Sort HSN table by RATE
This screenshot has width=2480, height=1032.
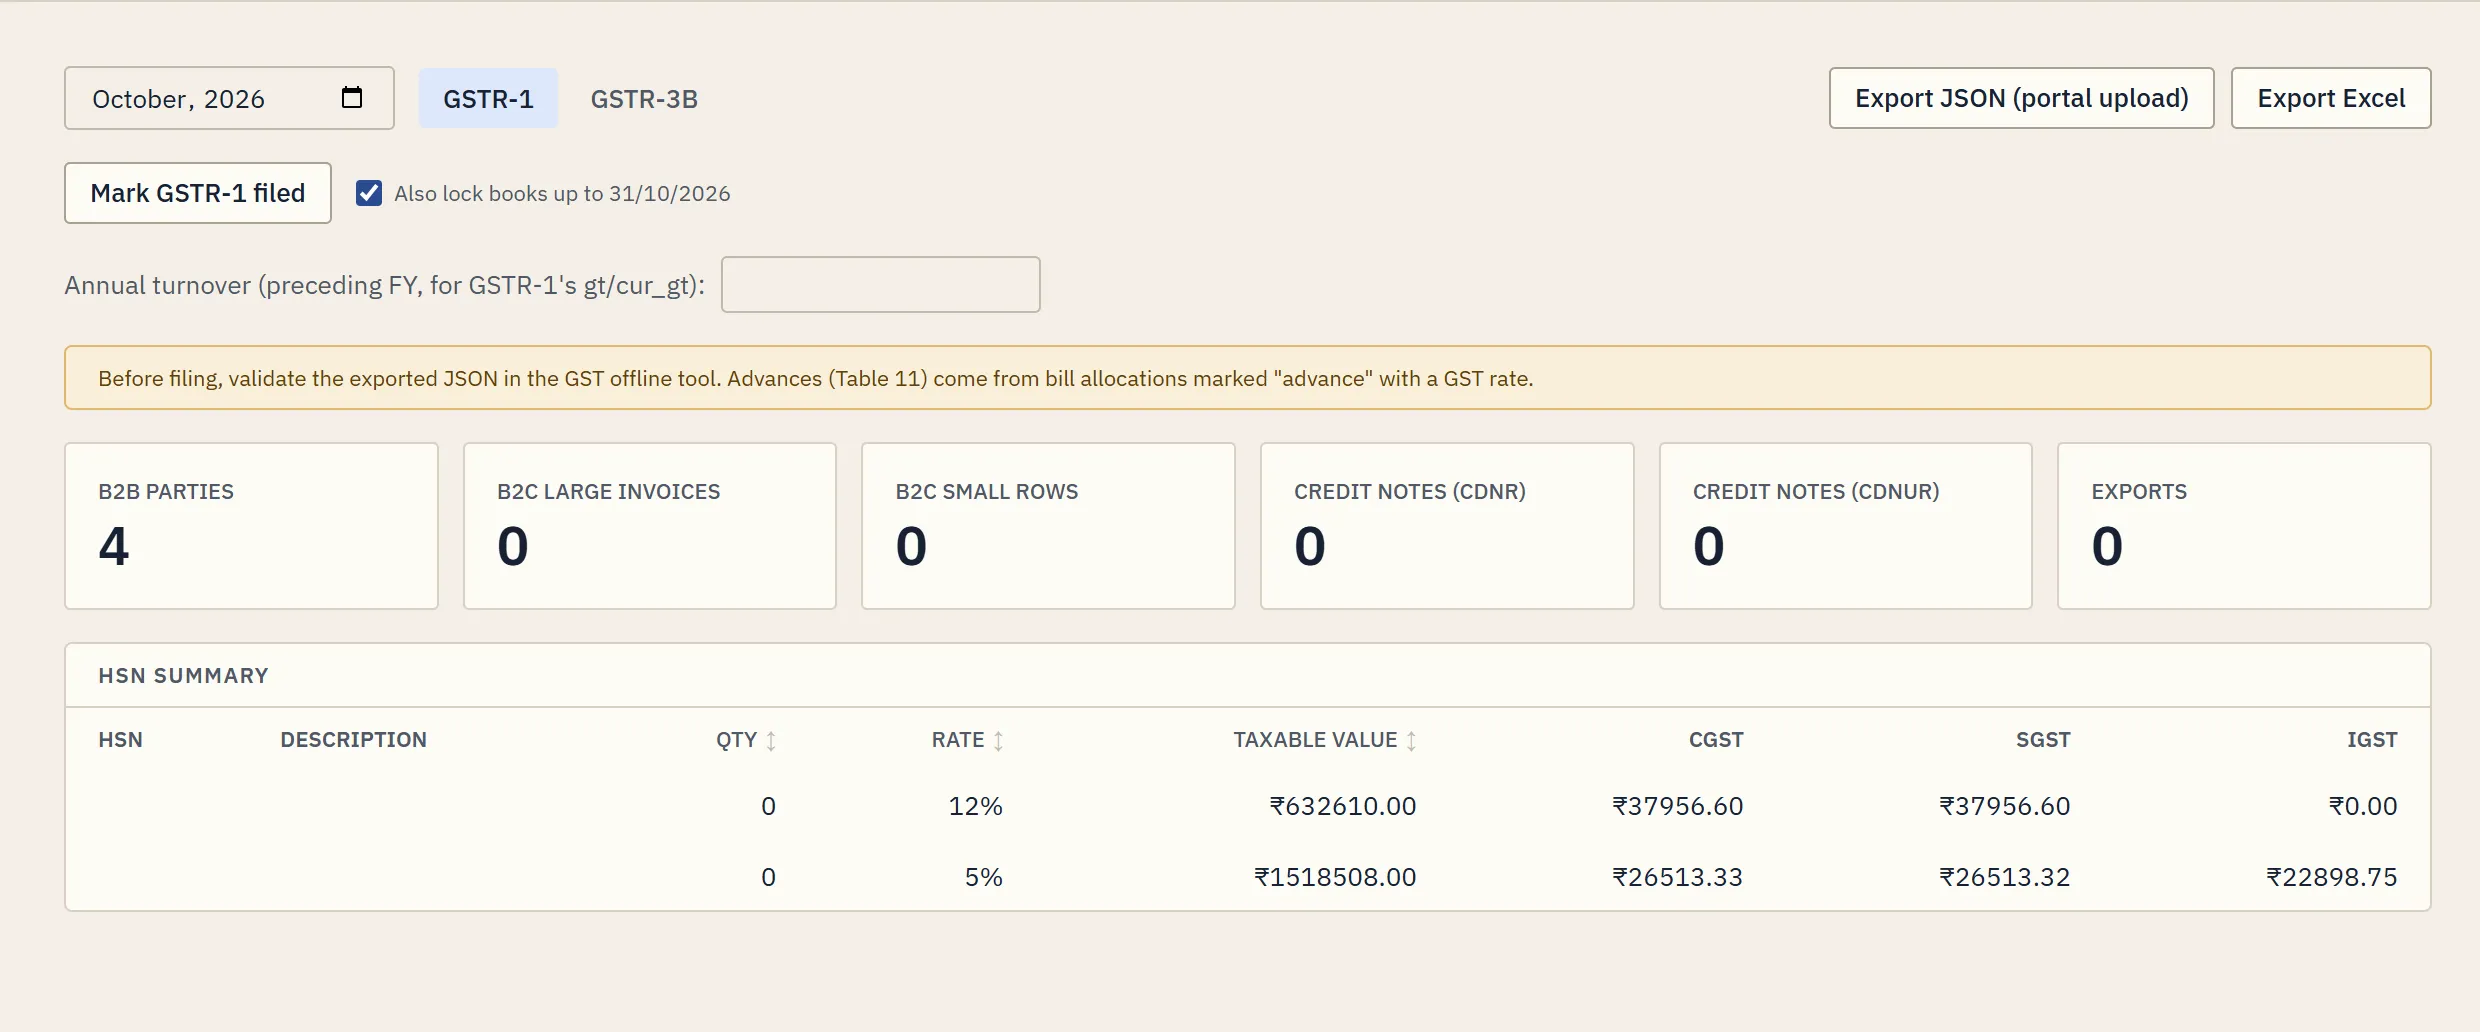[967, 740]
